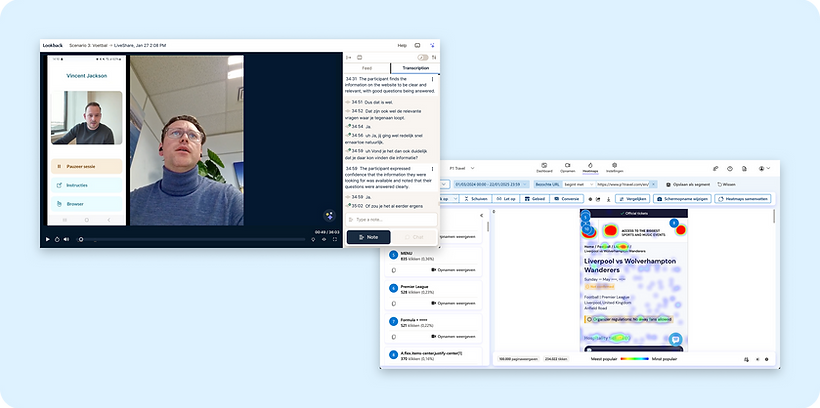Image resolution: width=820 pixels, height=408 pixels.
Task: Click Vincent Jackson's webcam thumbnail
Action: click(87, 118)
